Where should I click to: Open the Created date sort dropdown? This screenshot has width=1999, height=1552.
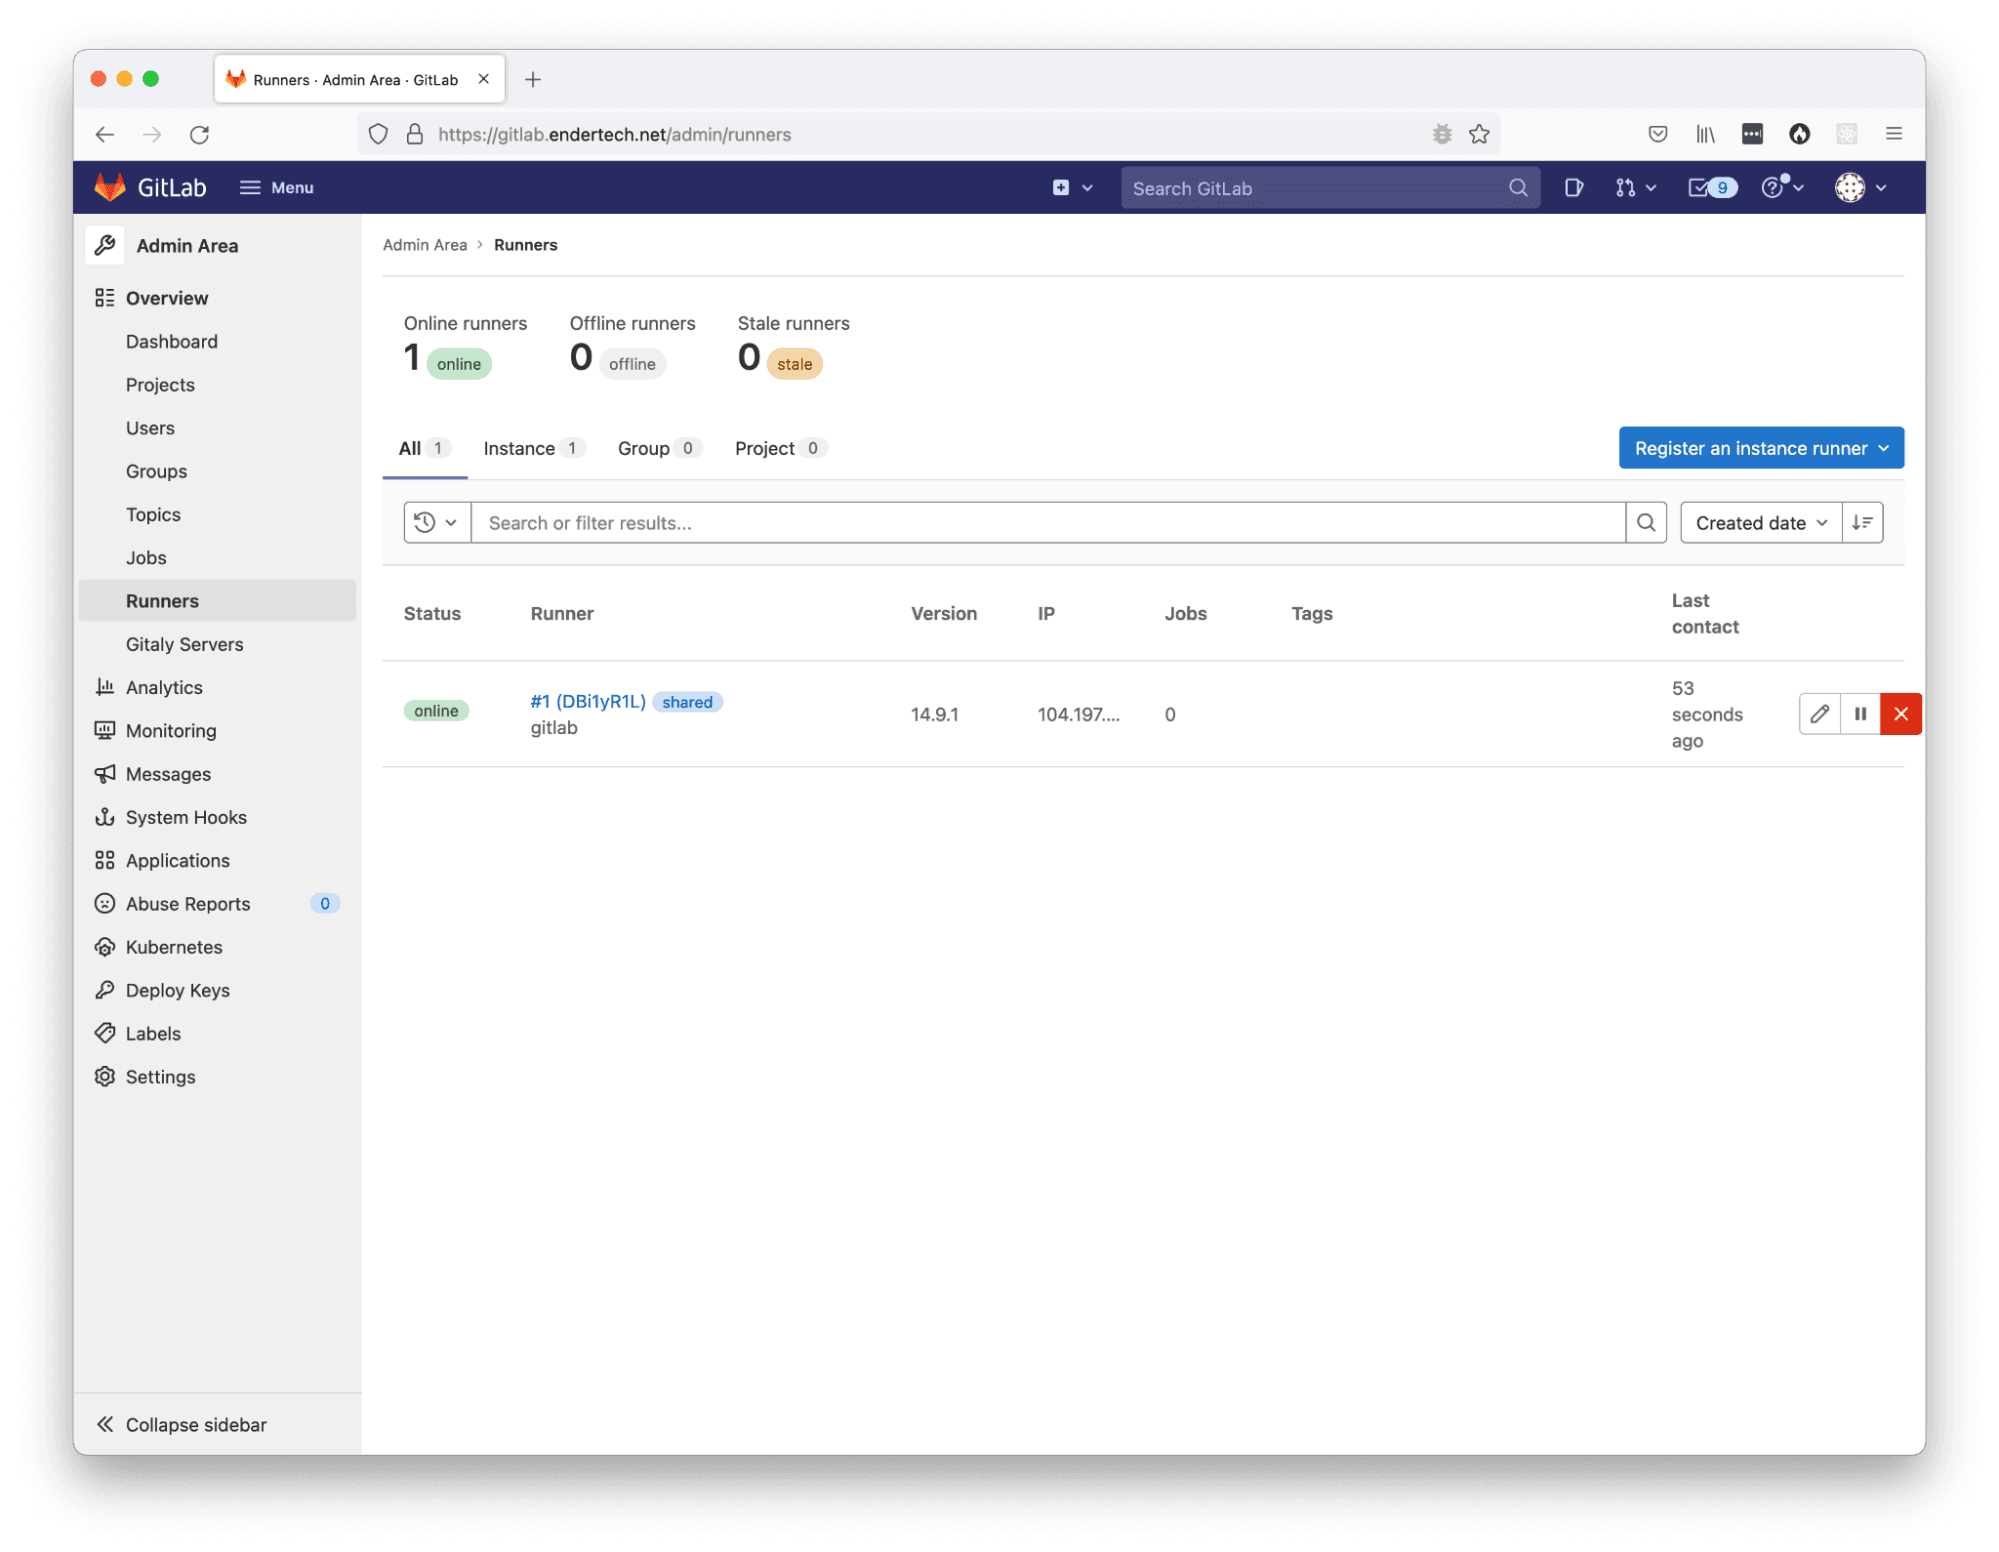tap(1760, 523)
